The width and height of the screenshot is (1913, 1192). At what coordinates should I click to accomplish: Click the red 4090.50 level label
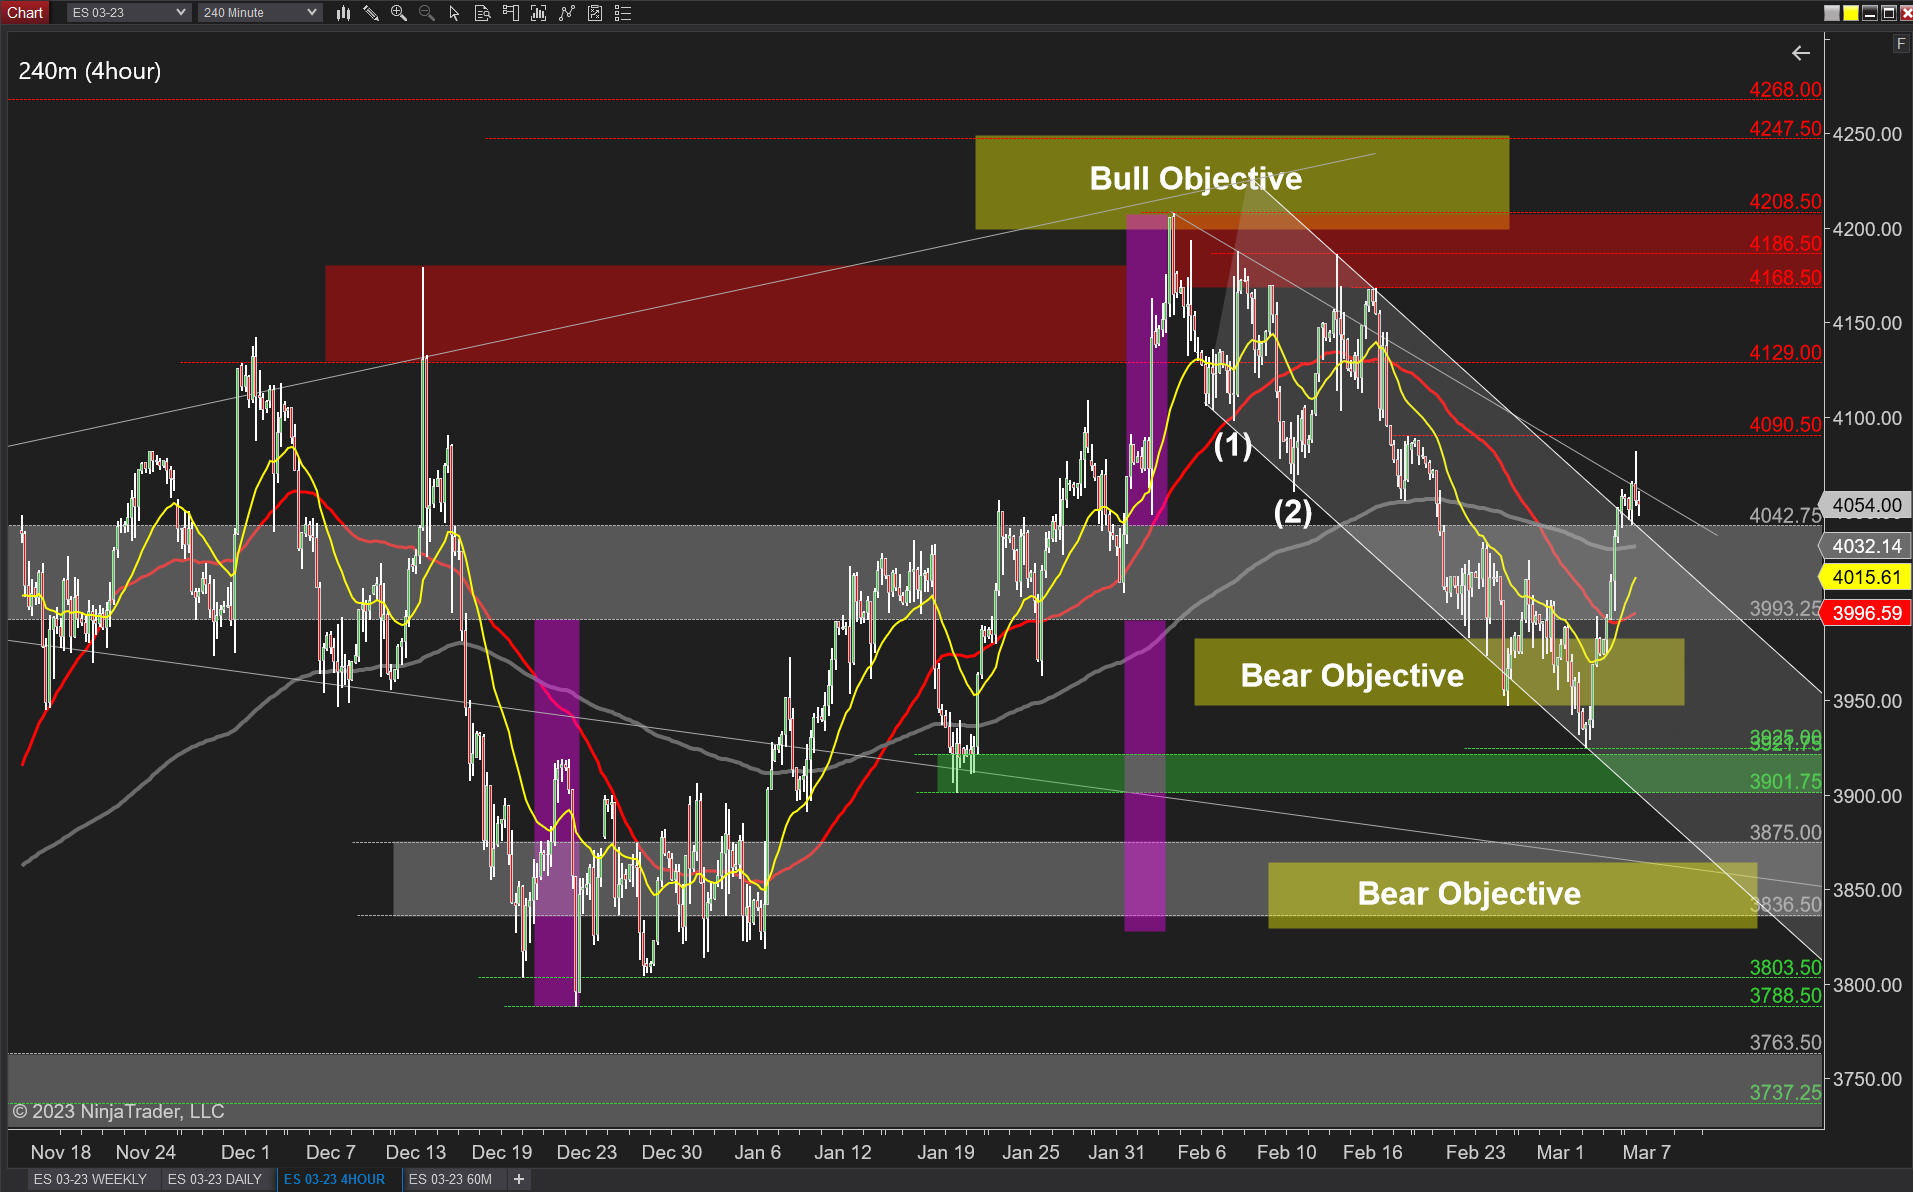tap(1785, 424)
